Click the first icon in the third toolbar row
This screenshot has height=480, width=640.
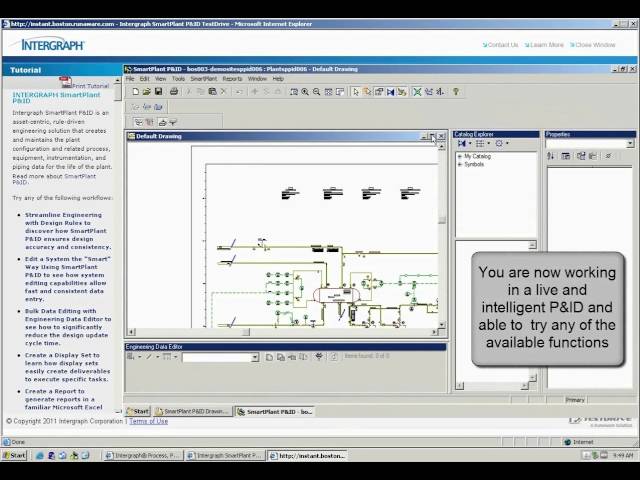coord(138,122)
